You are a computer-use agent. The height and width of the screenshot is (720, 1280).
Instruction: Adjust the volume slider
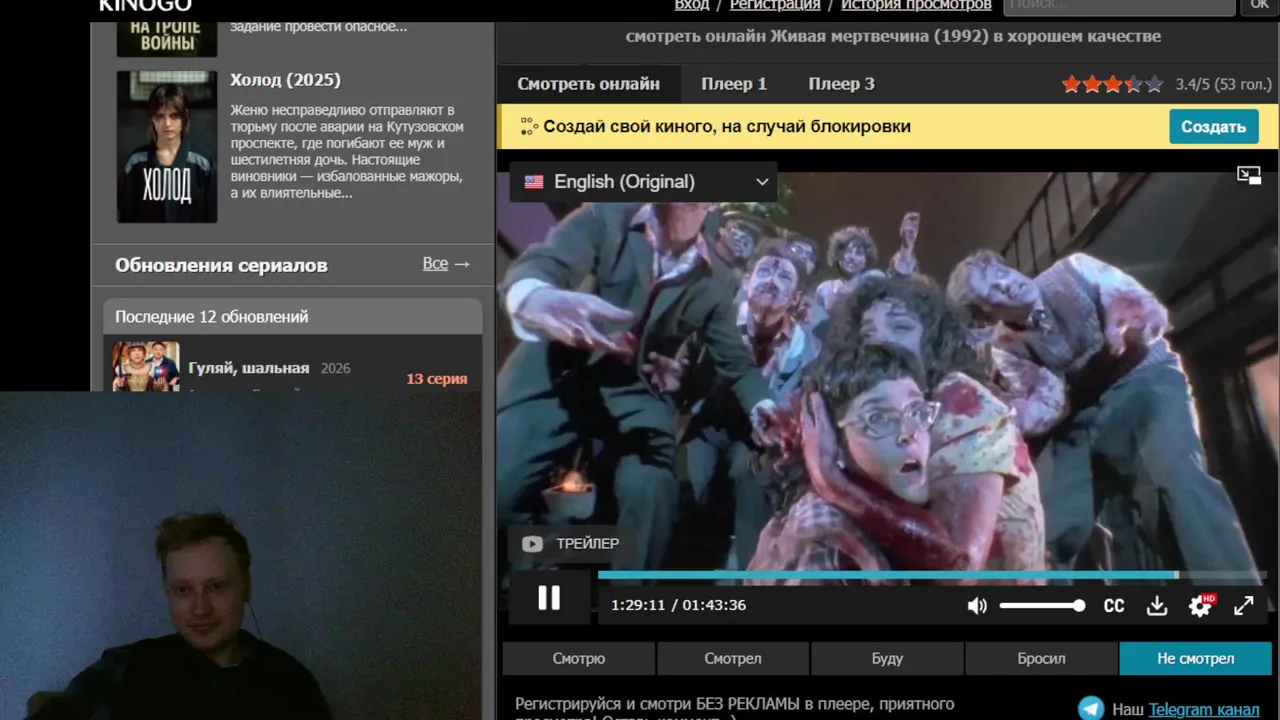click(1041, 605)
